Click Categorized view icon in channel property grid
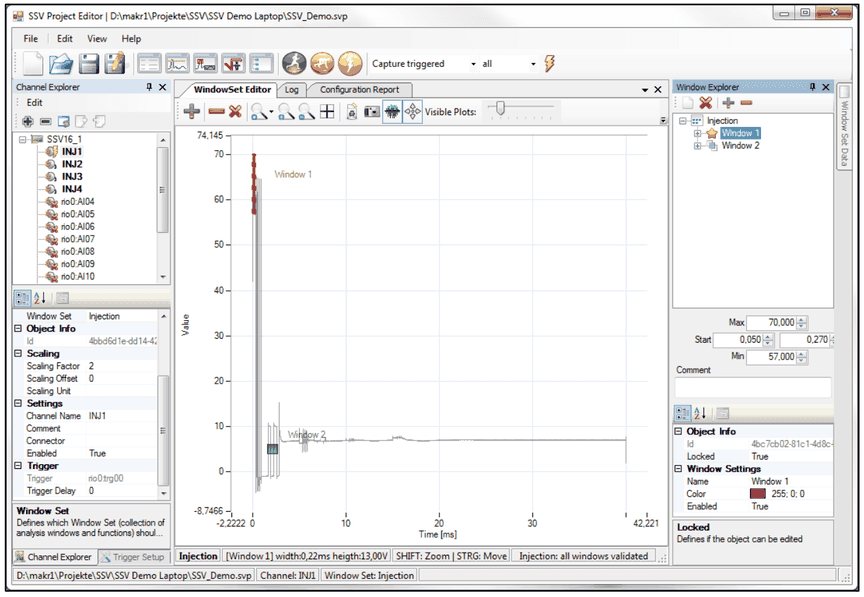This screenshot has height=597, width=864. click(23, 298)
